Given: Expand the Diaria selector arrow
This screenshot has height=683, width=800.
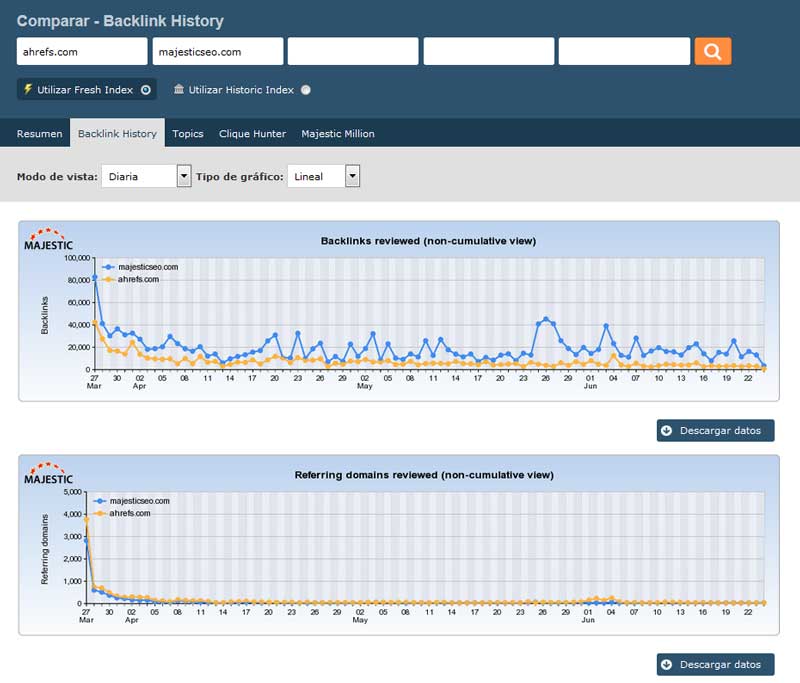Looking at the screenshot, I should [x=184, y=176].
